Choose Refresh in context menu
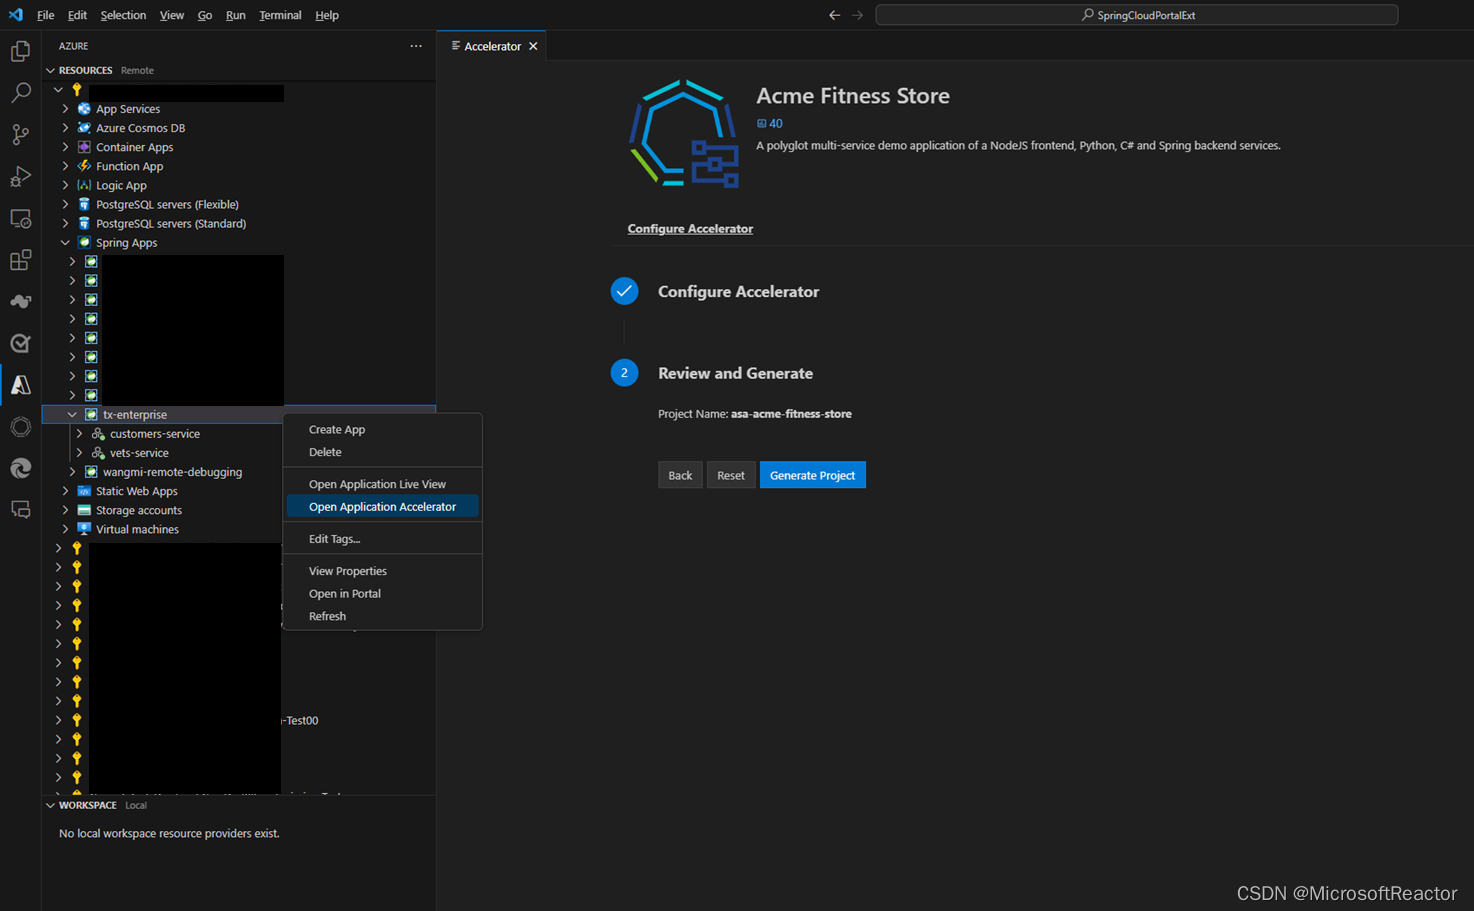Viewport: 1474px width, 911px height. pyautogui.click(x=382, y=616)
